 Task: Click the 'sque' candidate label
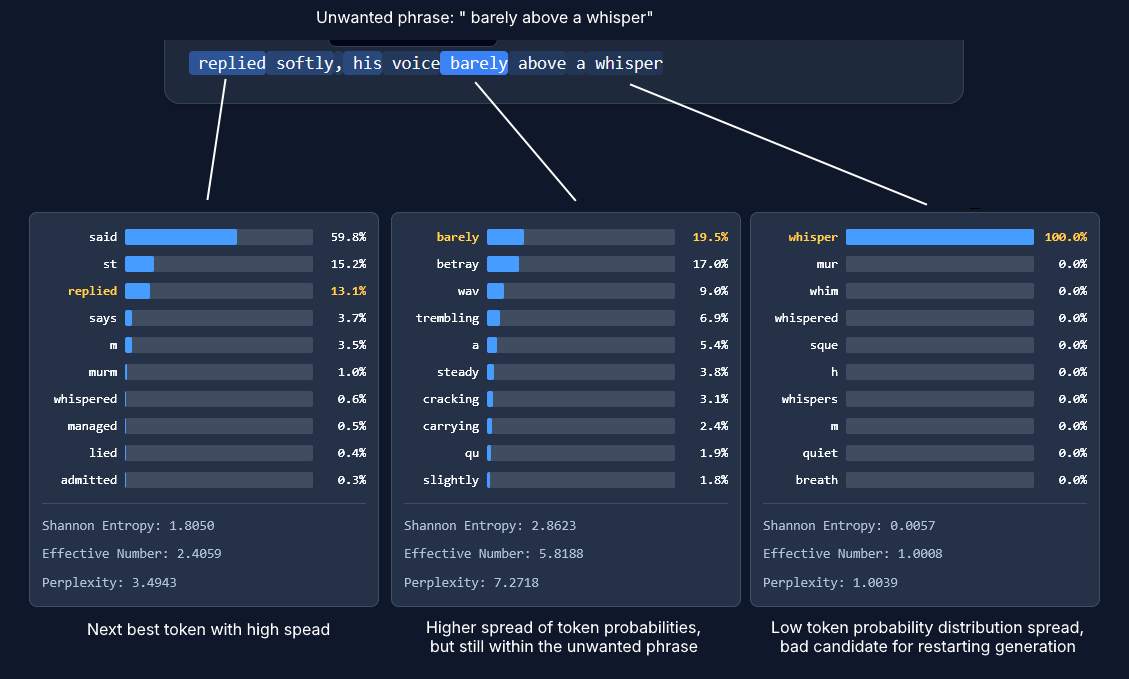click(824, 346)
